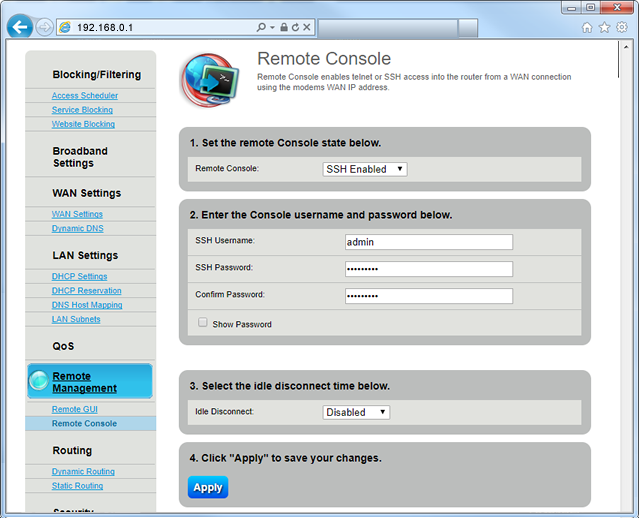This screenshot has width=639, height=518.
Task: Open the Favorites star icon
Action: point(604,27)
